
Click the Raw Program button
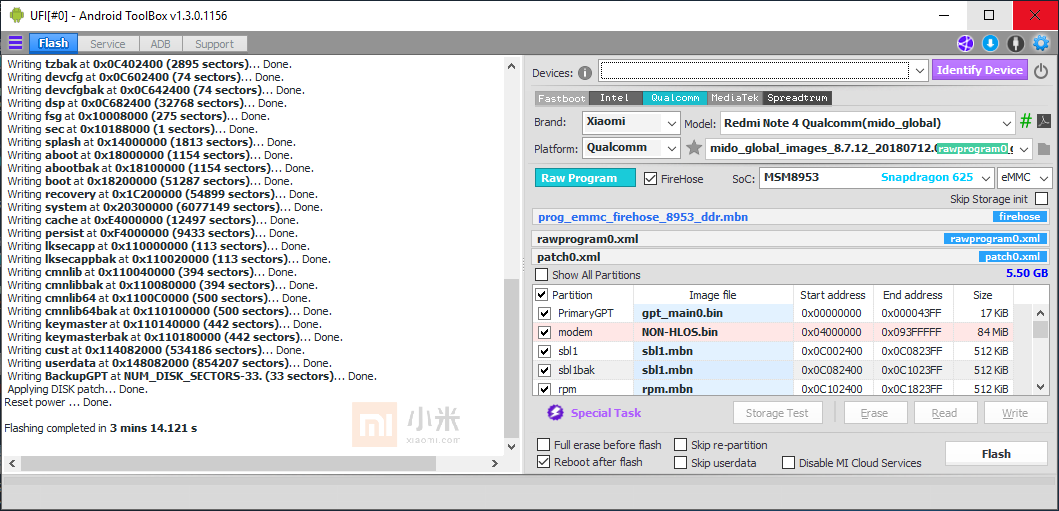[x=585, y=178]
